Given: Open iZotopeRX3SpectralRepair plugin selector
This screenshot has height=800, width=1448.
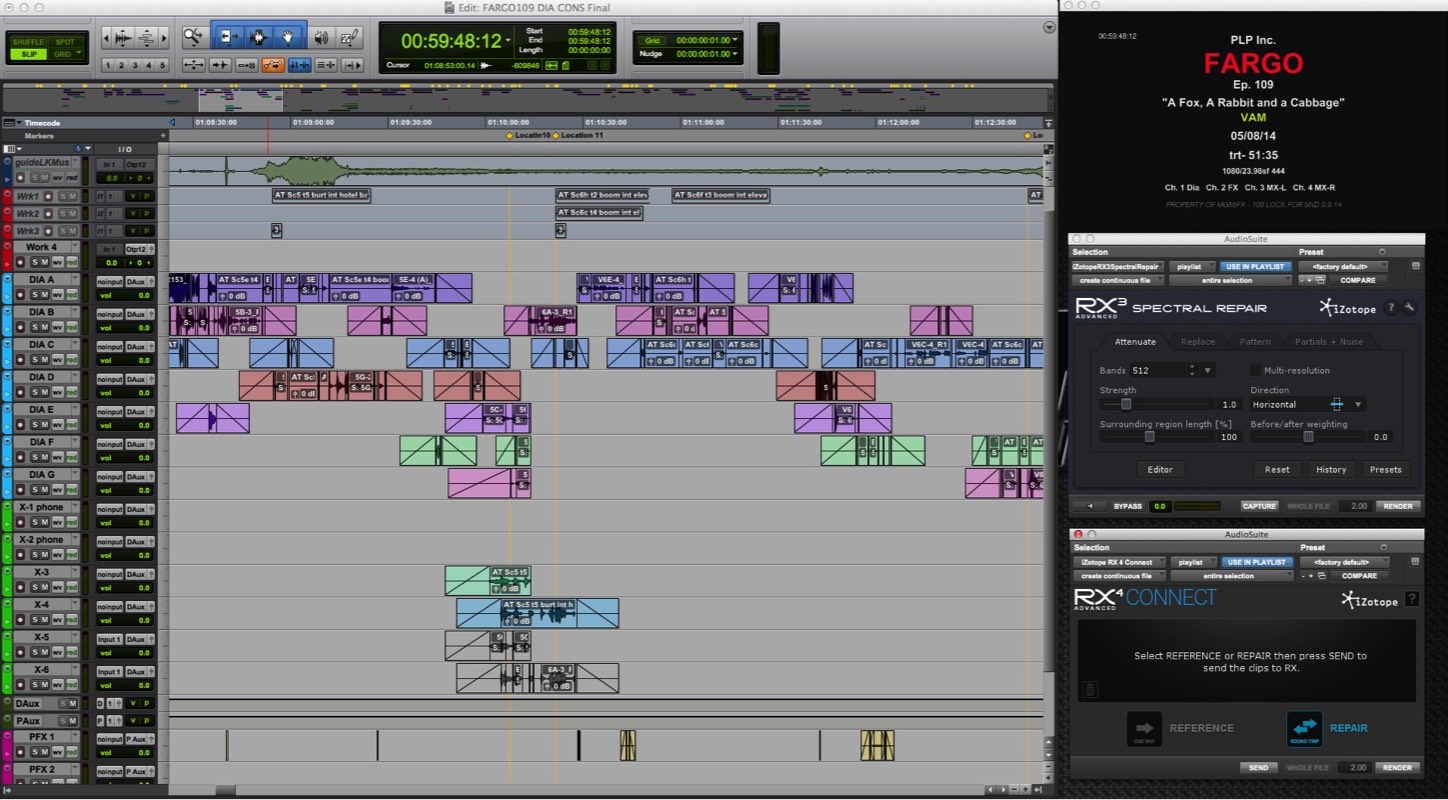Looking at the screenshot, I should point(1118,267).
